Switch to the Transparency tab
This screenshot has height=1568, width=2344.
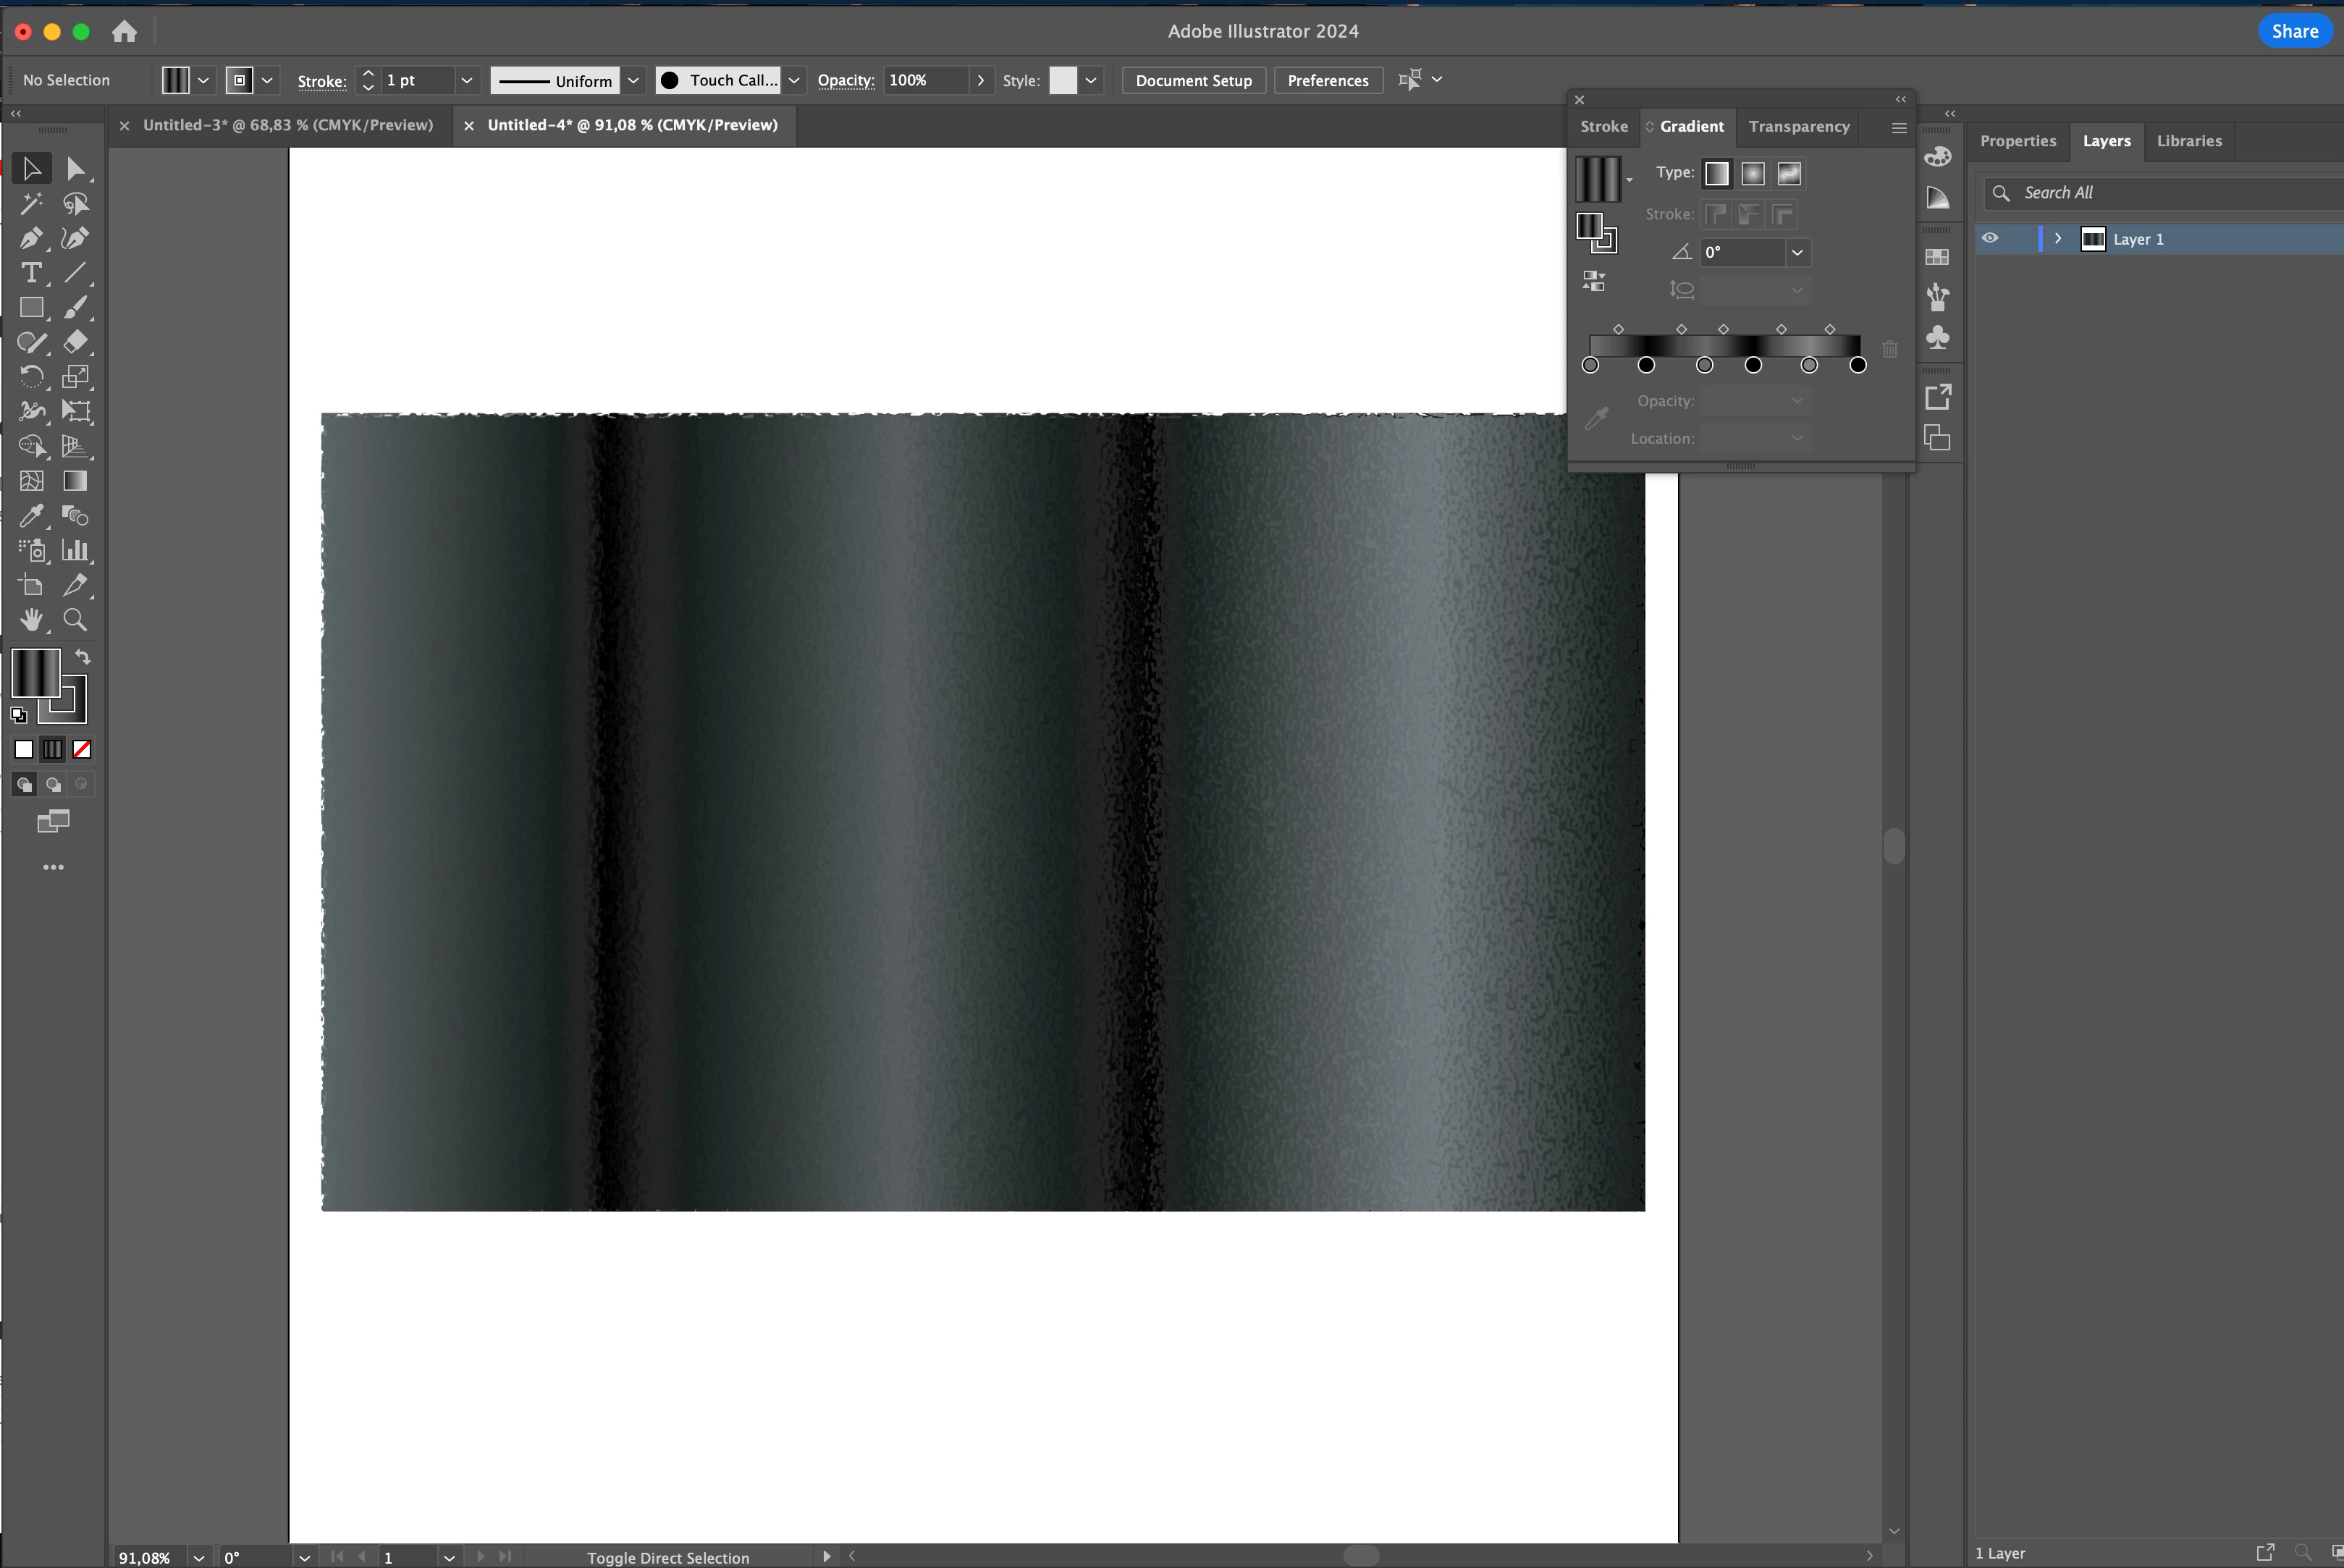point(1799,126)
